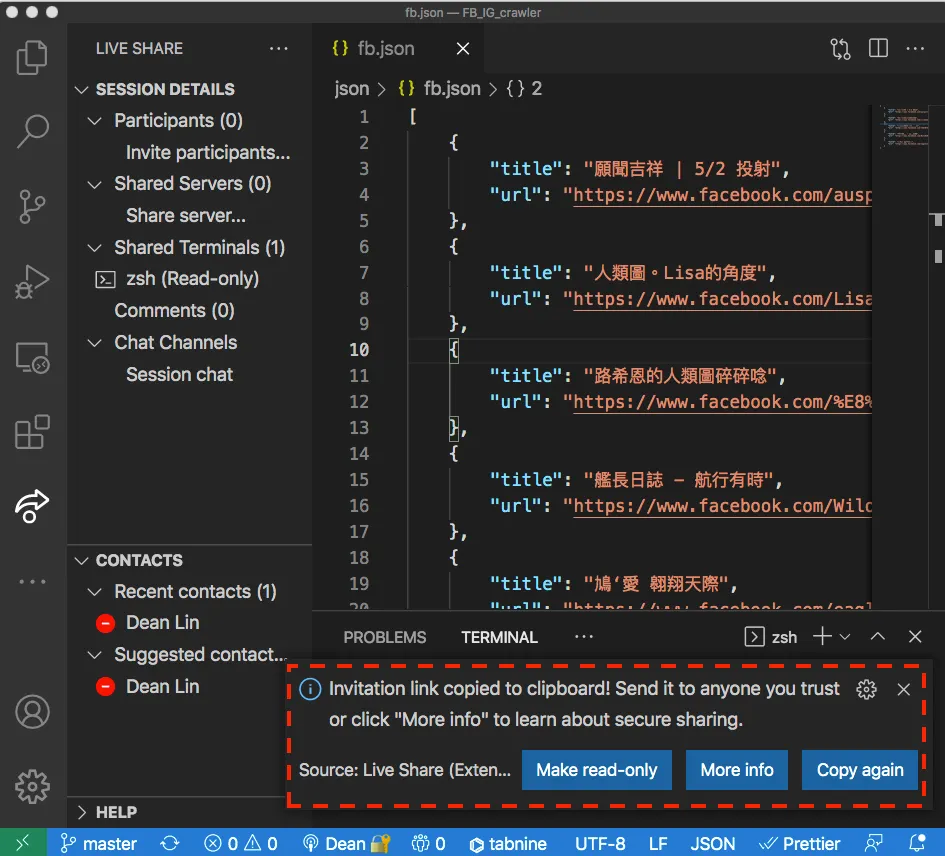
Task: Maximize the terminal panel with caret
Action: click(x=878, y=637)
